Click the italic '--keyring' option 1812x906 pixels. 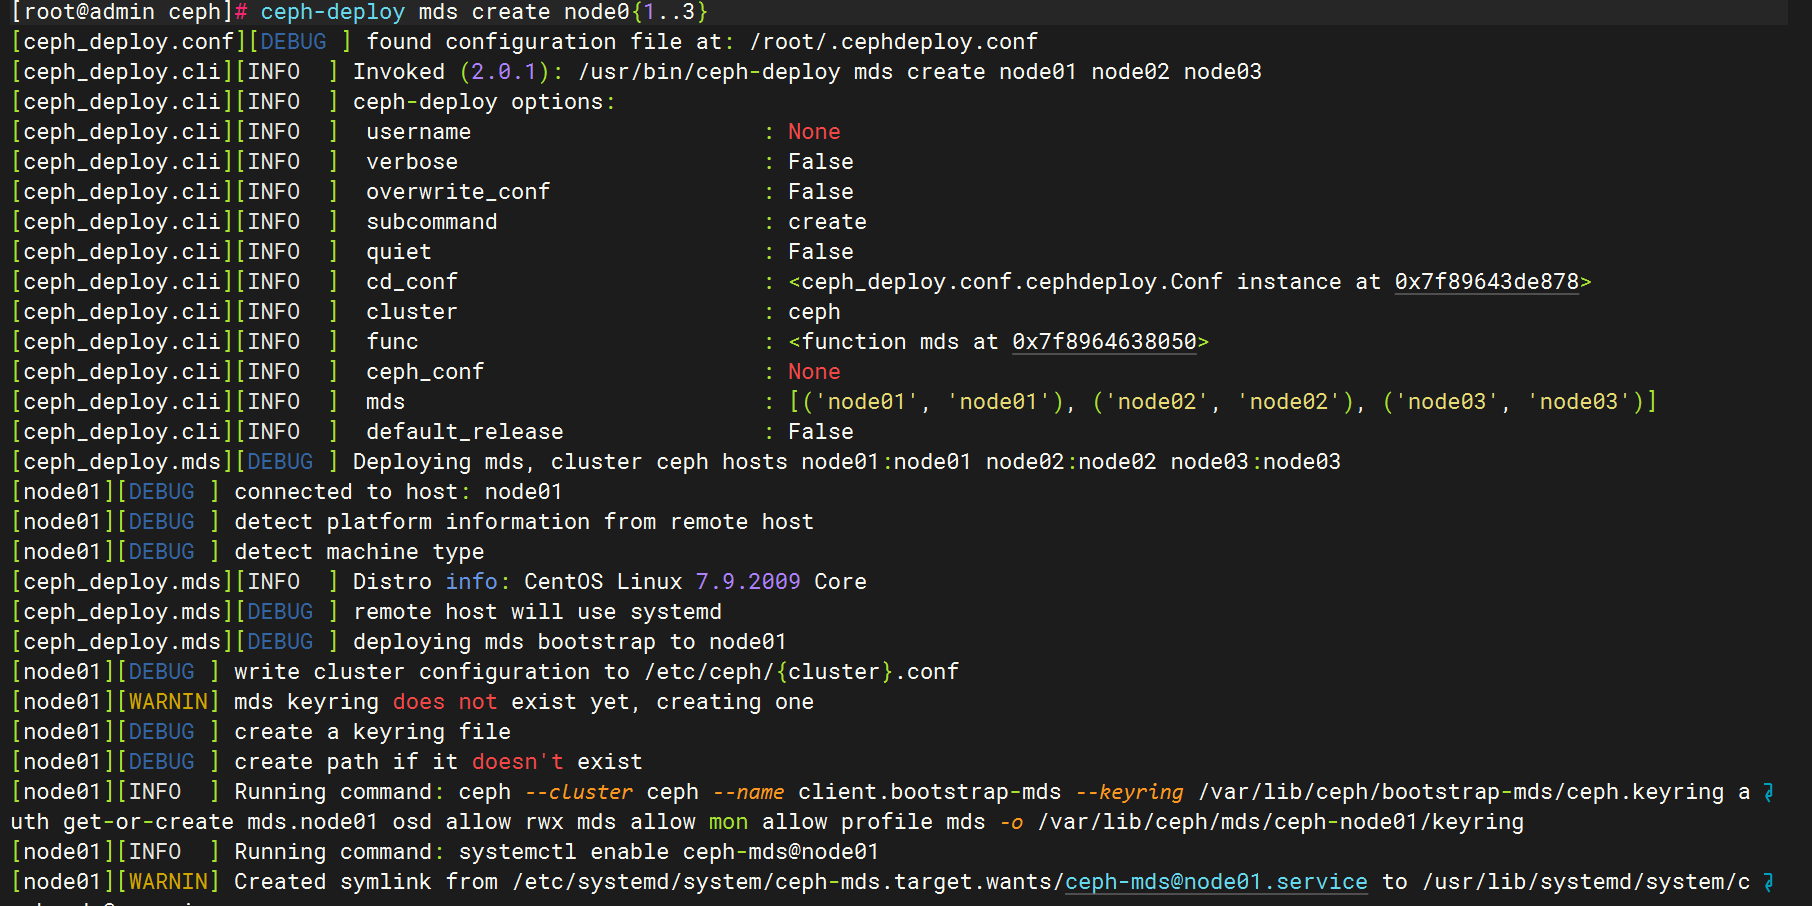pyautogui.click(x=1130, y=792)
